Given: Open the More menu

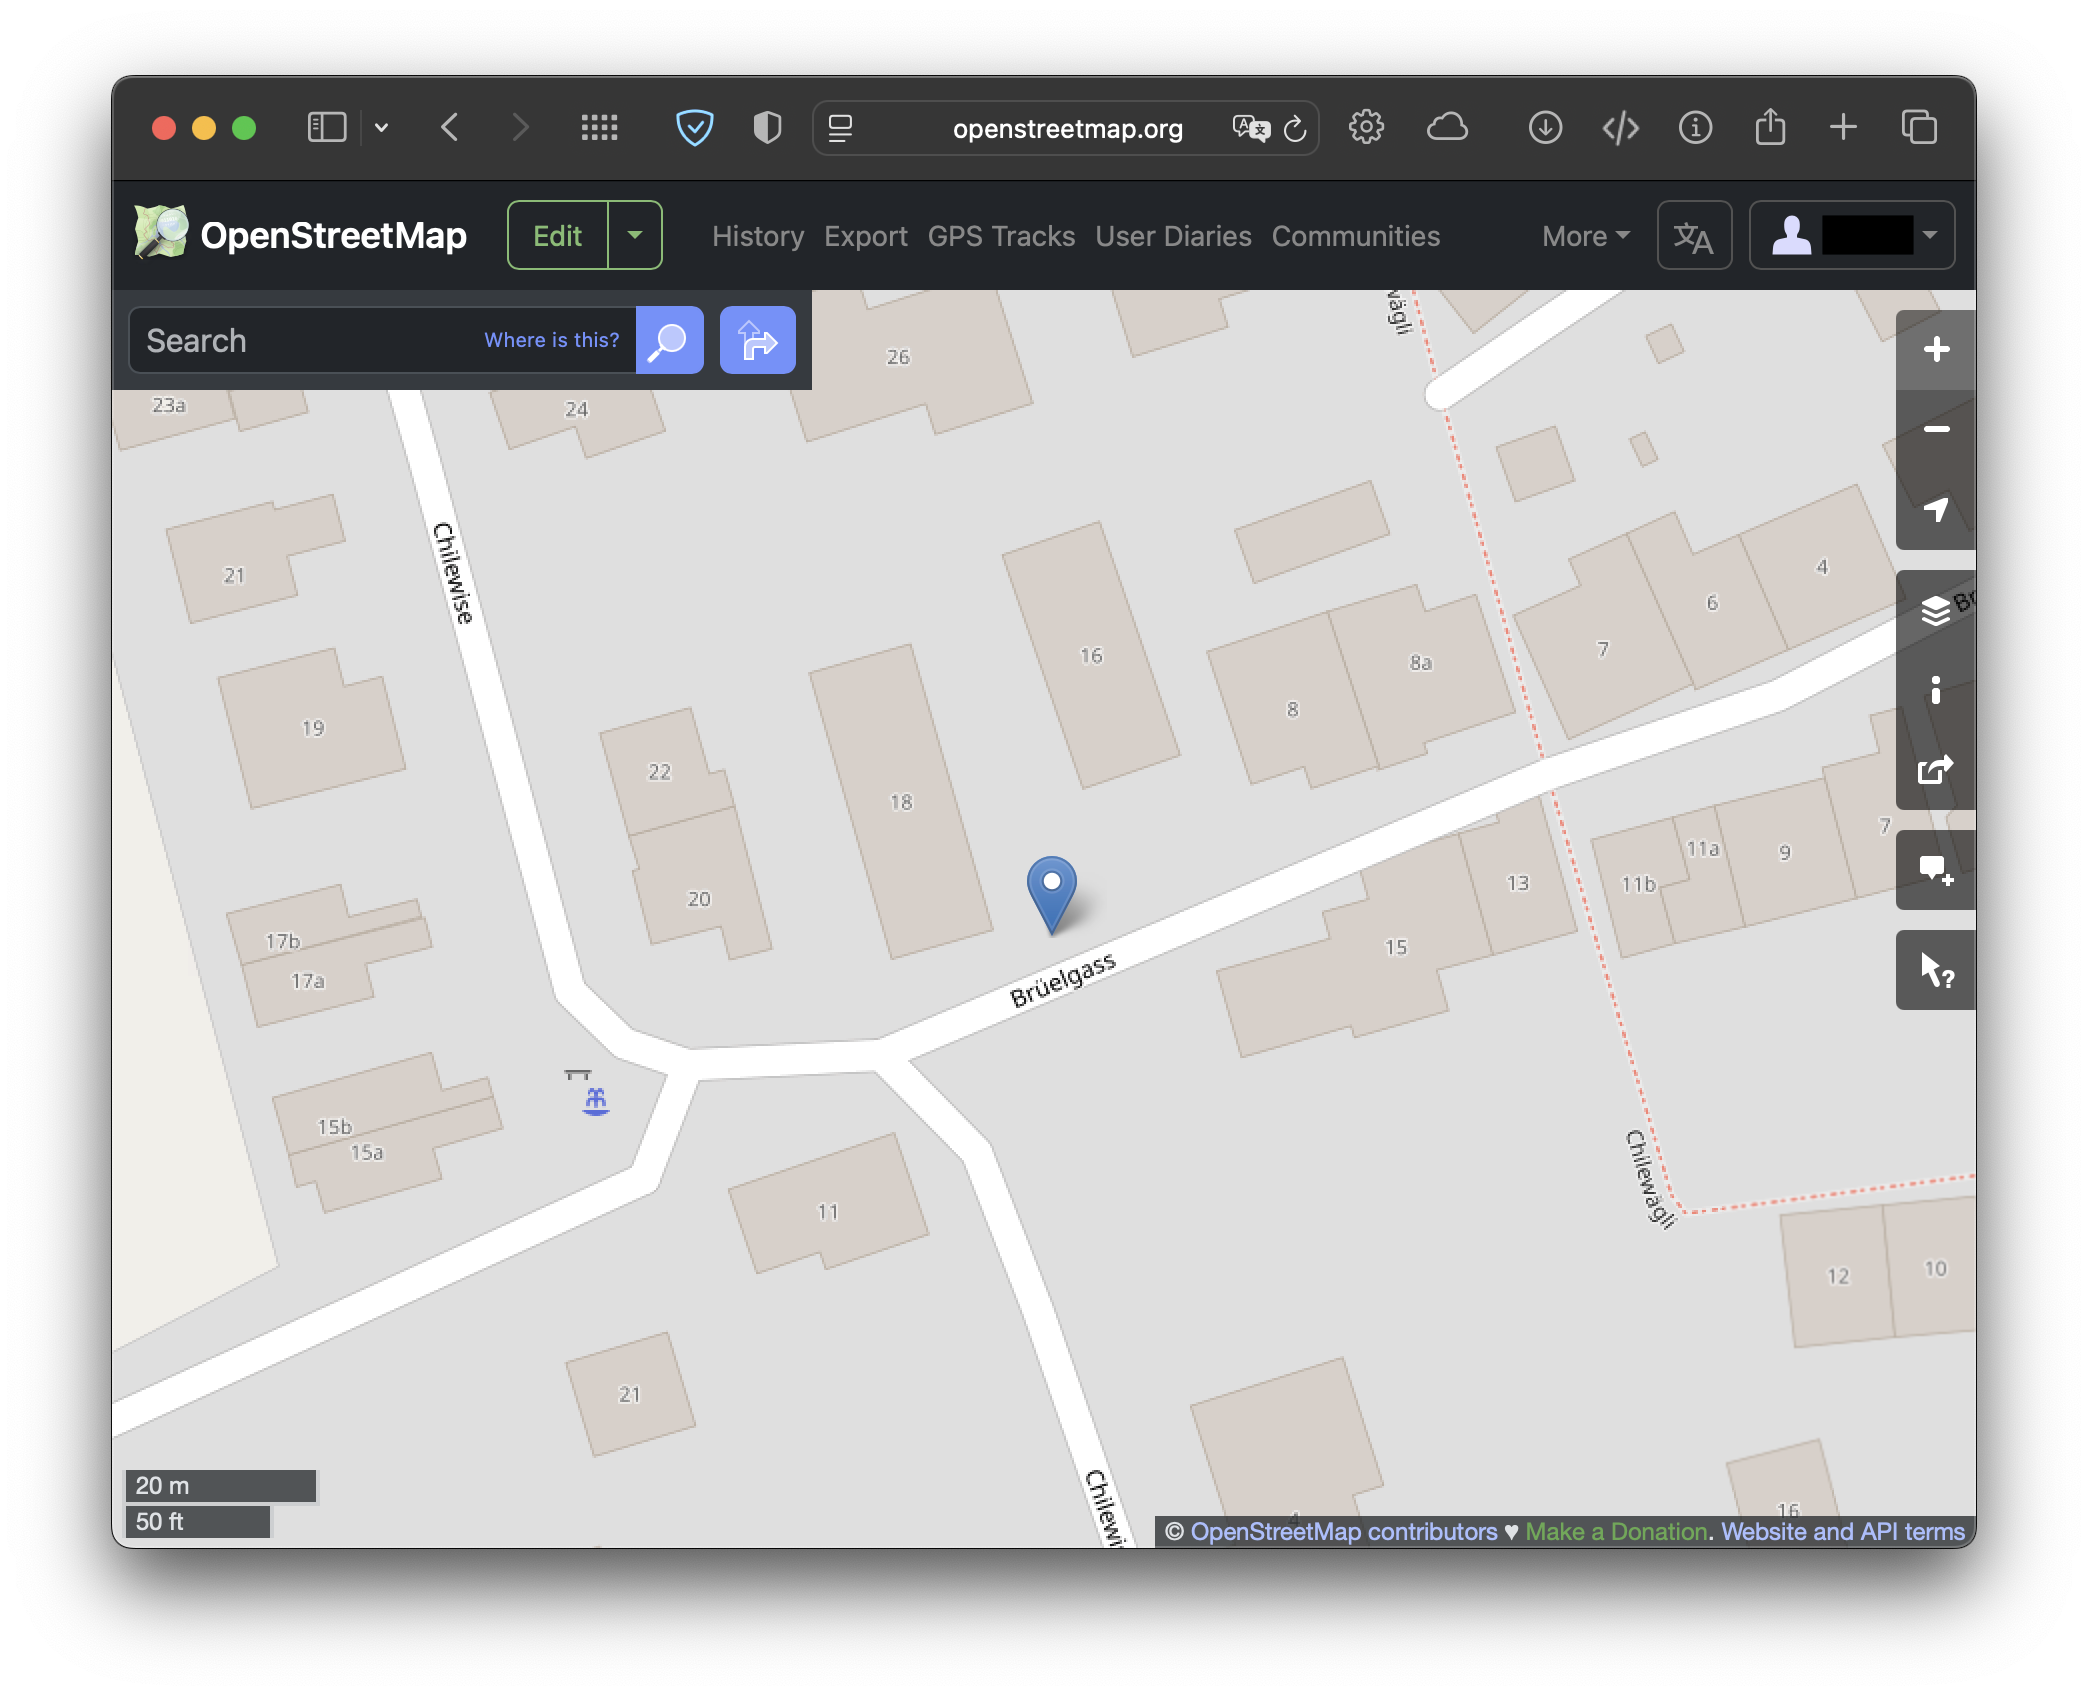Looking at the screenshot, I should (1584, 236).
